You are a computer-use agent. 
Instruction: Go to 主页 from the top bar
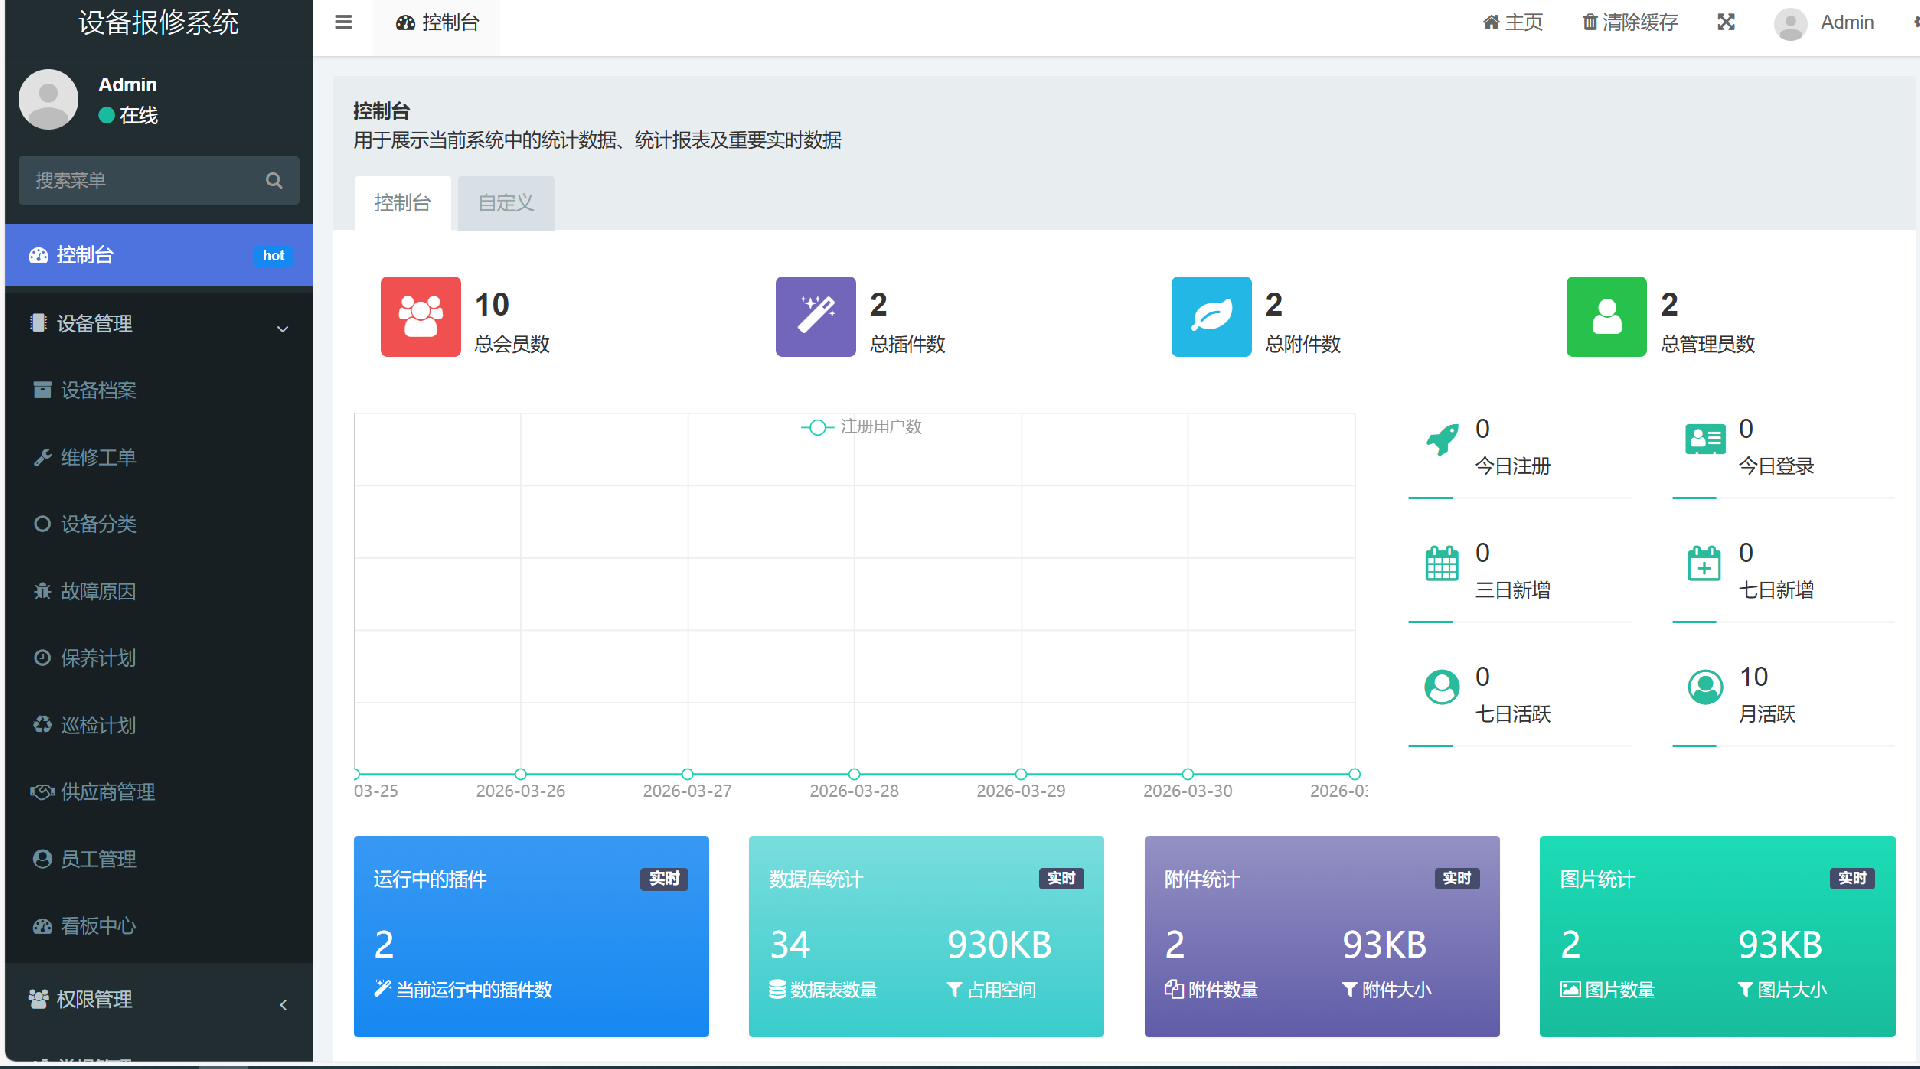(1513, 22)
